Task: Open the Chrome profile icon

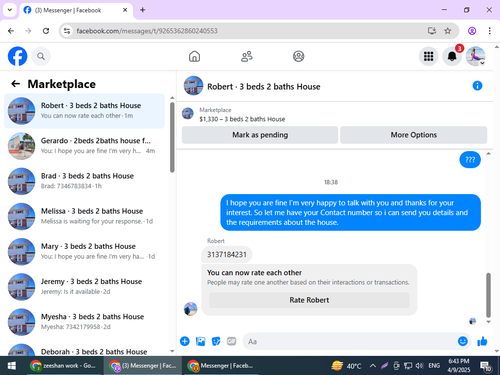Action: tap(472, 31)
